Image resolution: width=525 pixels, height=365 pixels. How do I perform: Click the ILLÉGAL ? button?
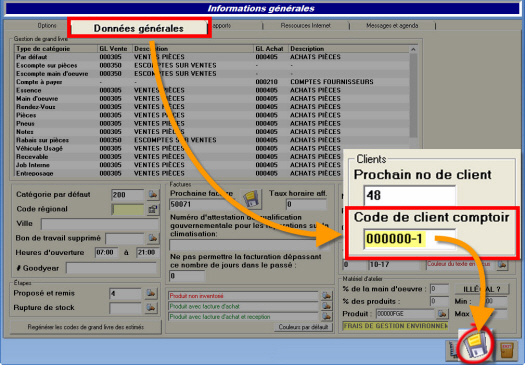coord(482,289)
